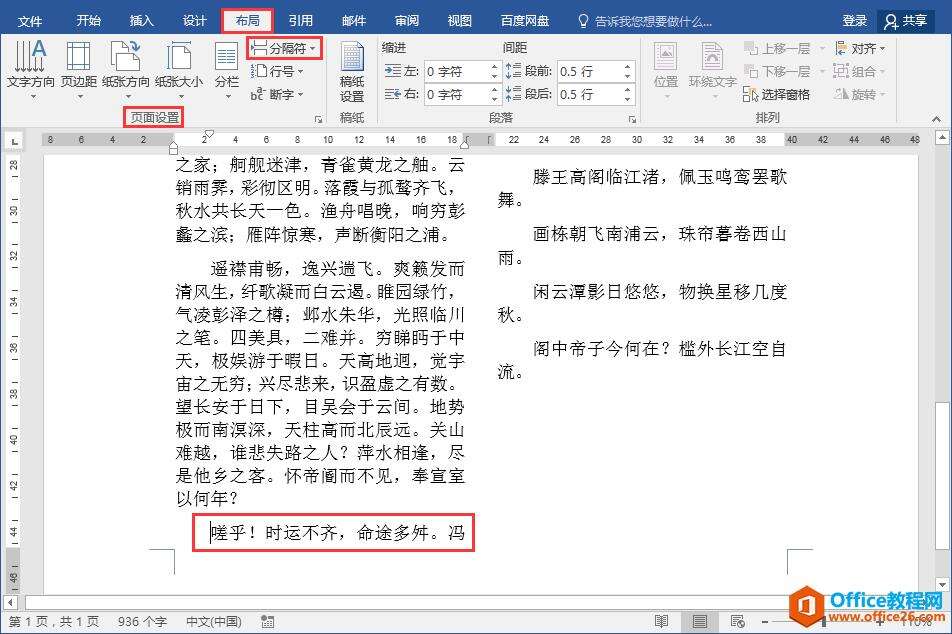Switch to the 百度网盘 tab
Image resolution: width=952 pixels, height=634 pixels.
pos(525,21)
